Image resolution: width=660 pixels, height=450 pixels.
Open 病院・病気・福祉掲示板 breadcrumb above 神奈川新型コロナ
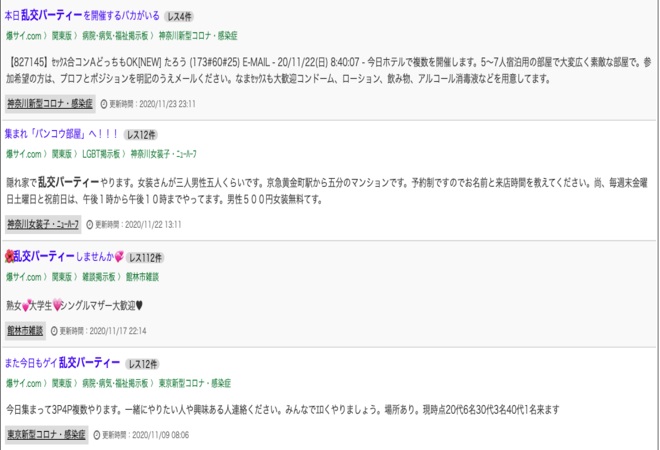115,36
